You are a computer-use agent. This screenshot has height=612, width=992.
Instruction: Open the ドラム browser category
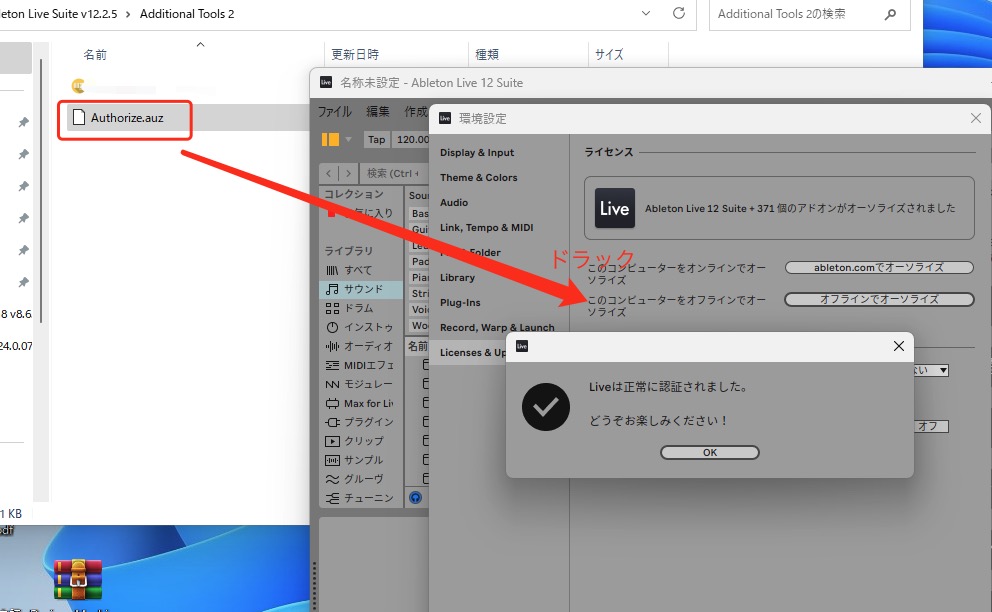361,308
